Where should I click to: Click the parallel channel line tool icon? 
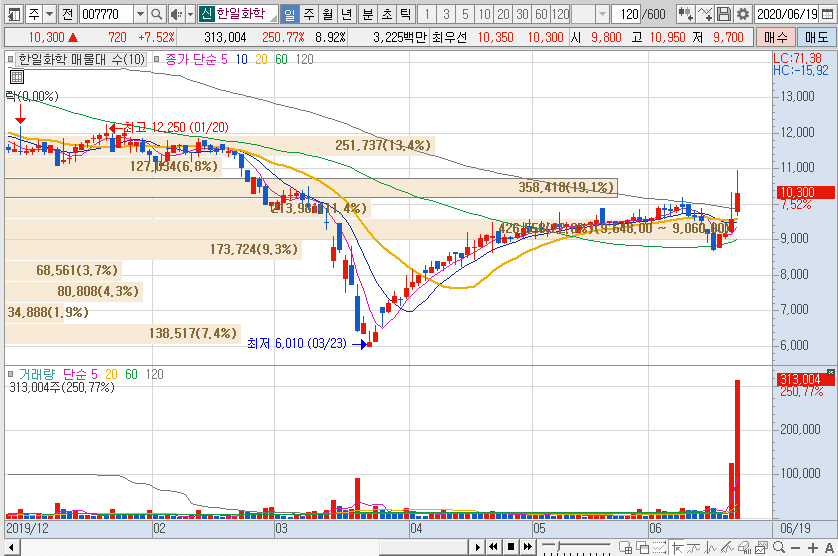tap(727, 547)
